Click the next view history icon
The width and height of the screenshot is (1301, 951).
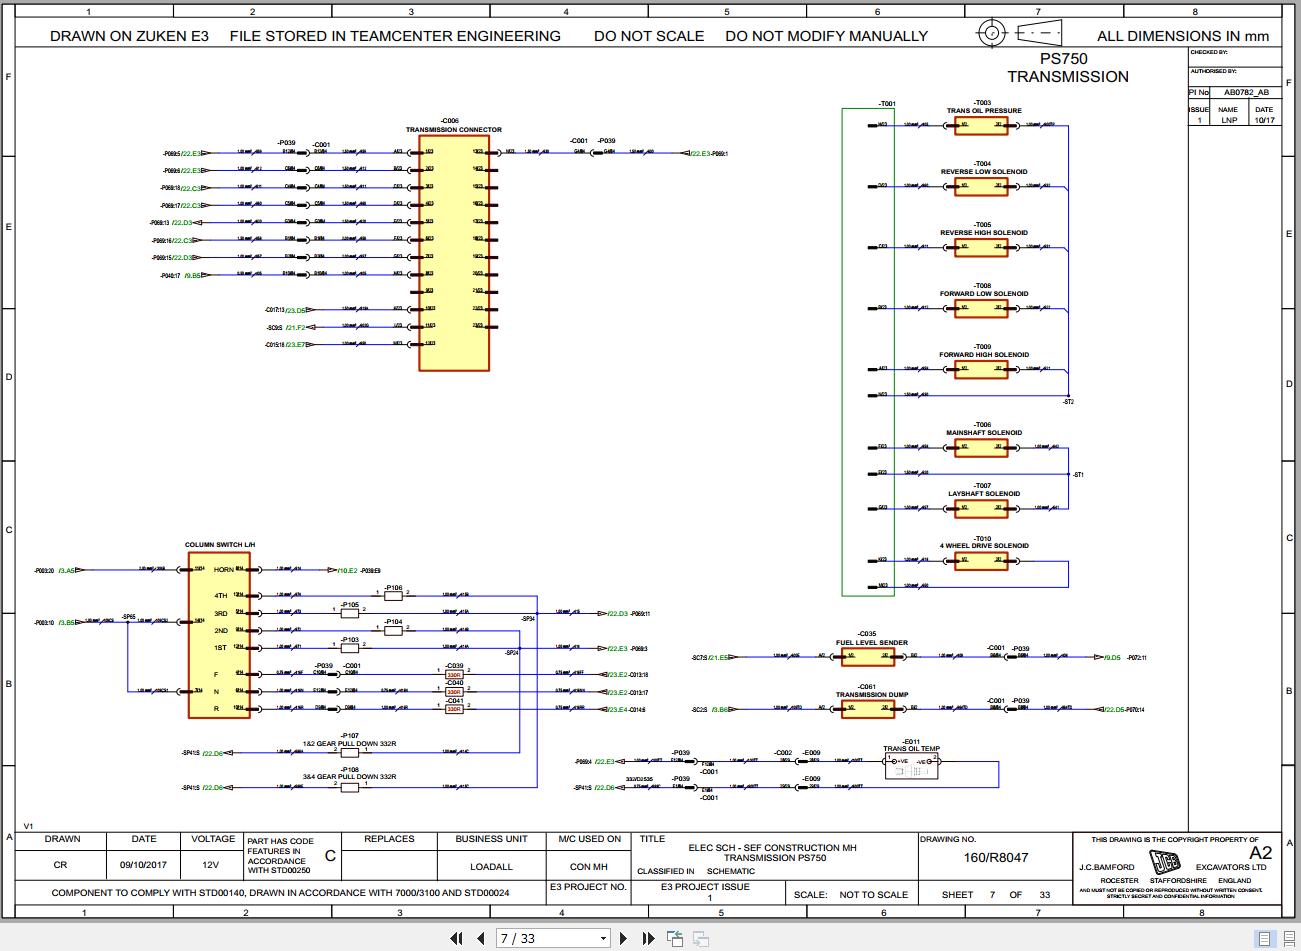tap(699, 937)
